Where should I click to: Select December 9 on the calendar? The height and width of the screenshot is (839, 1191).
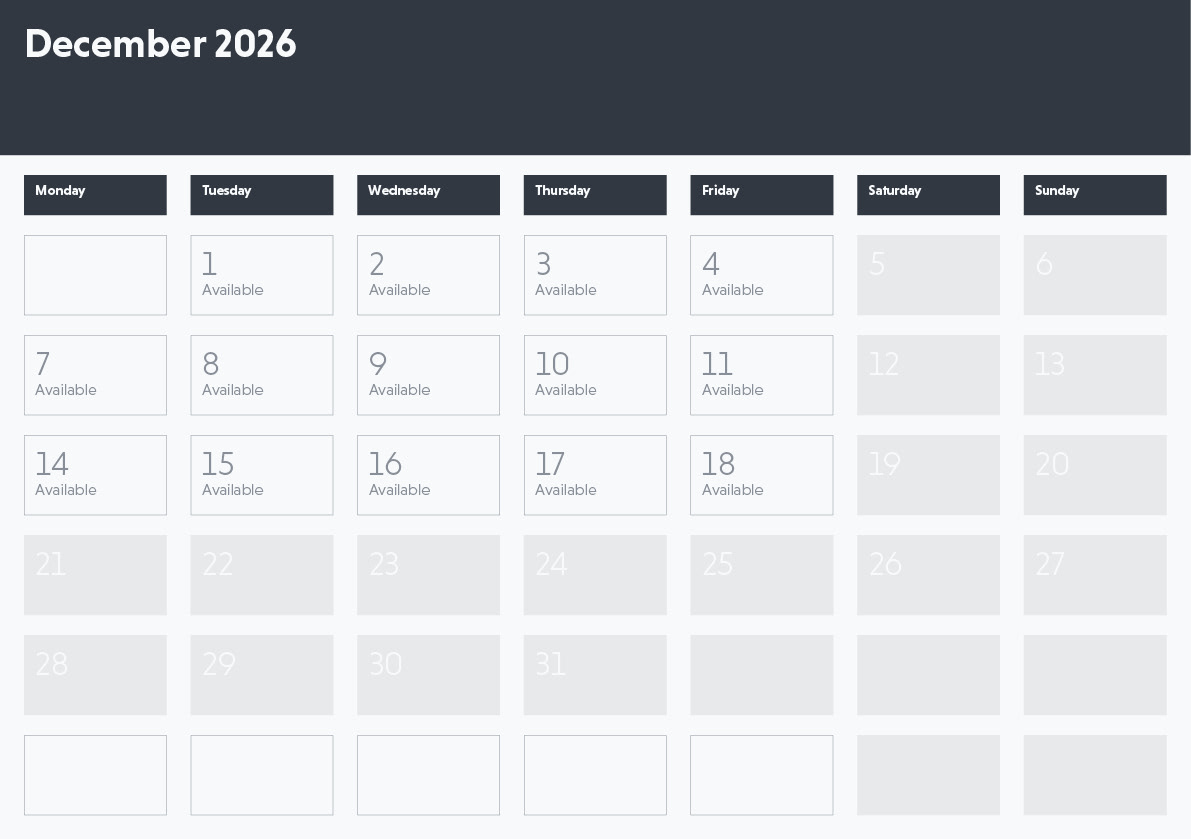pos(428,375)
